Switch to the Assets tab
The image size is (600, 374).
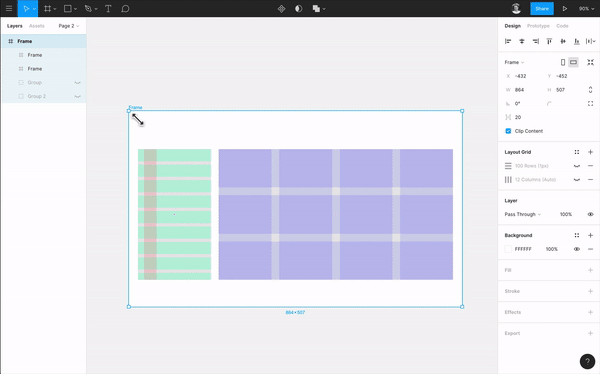[37, 26]
